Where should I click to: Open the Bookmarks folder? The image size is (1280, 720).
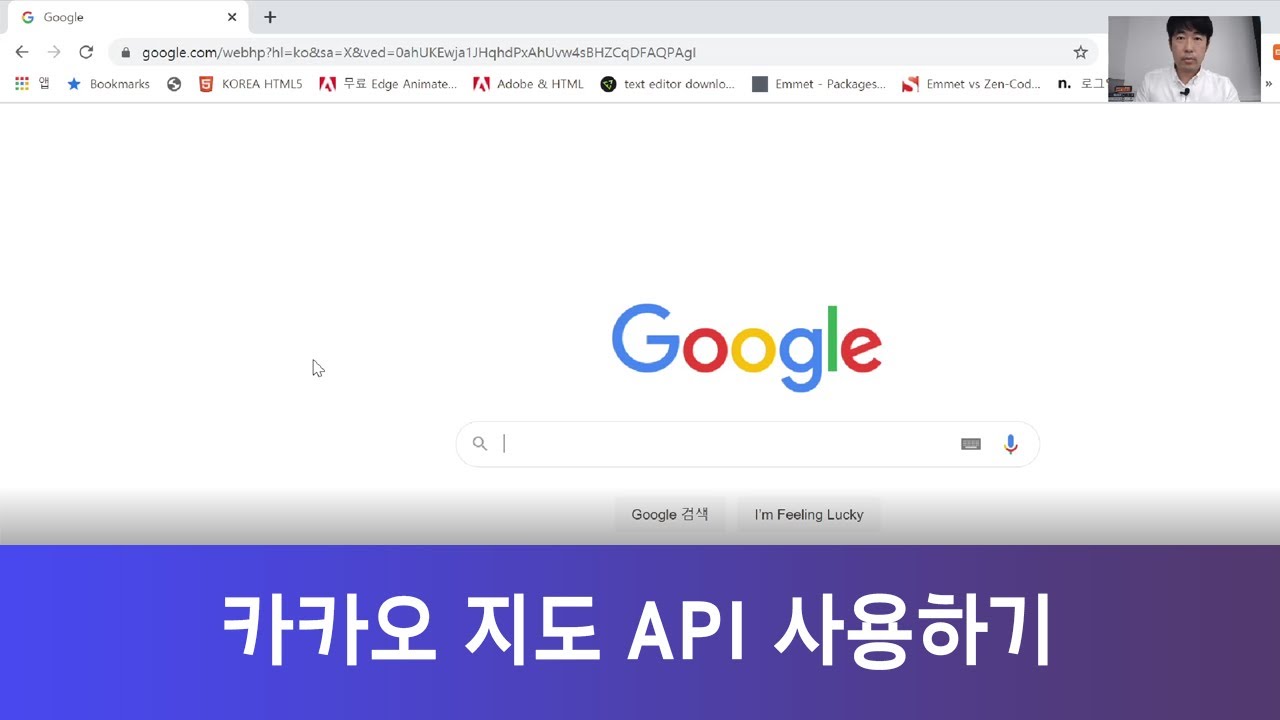pos(108,84)
